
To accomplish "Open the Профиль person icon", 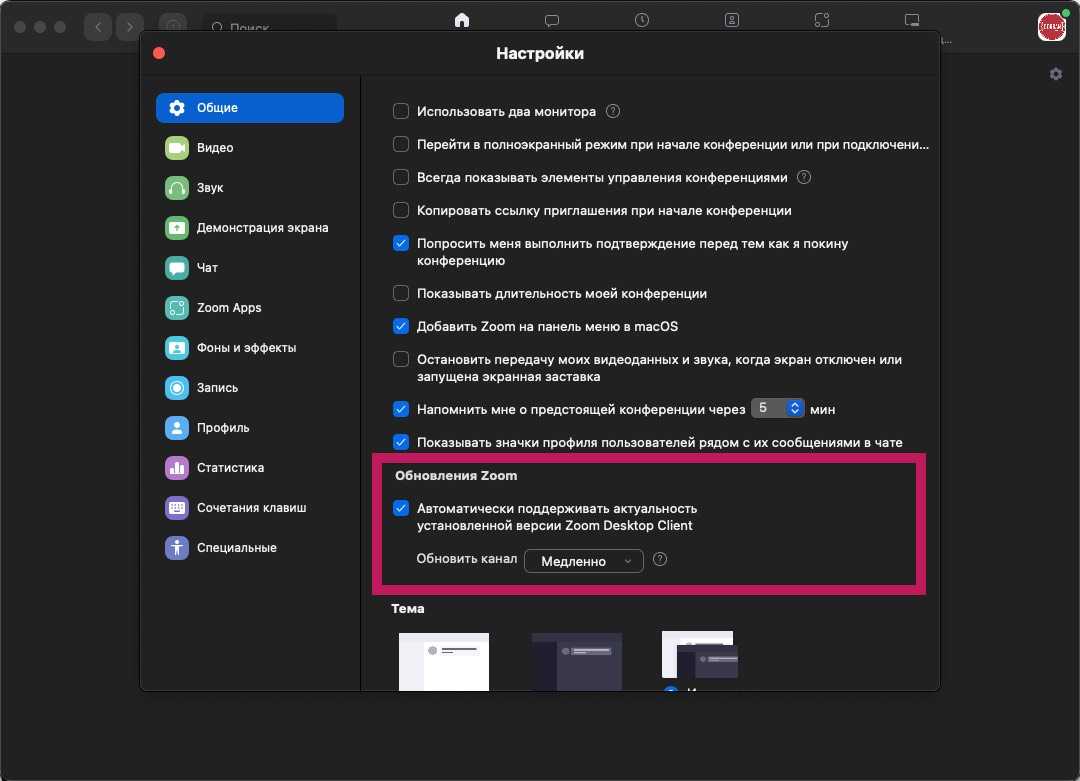I will (177, 428).
